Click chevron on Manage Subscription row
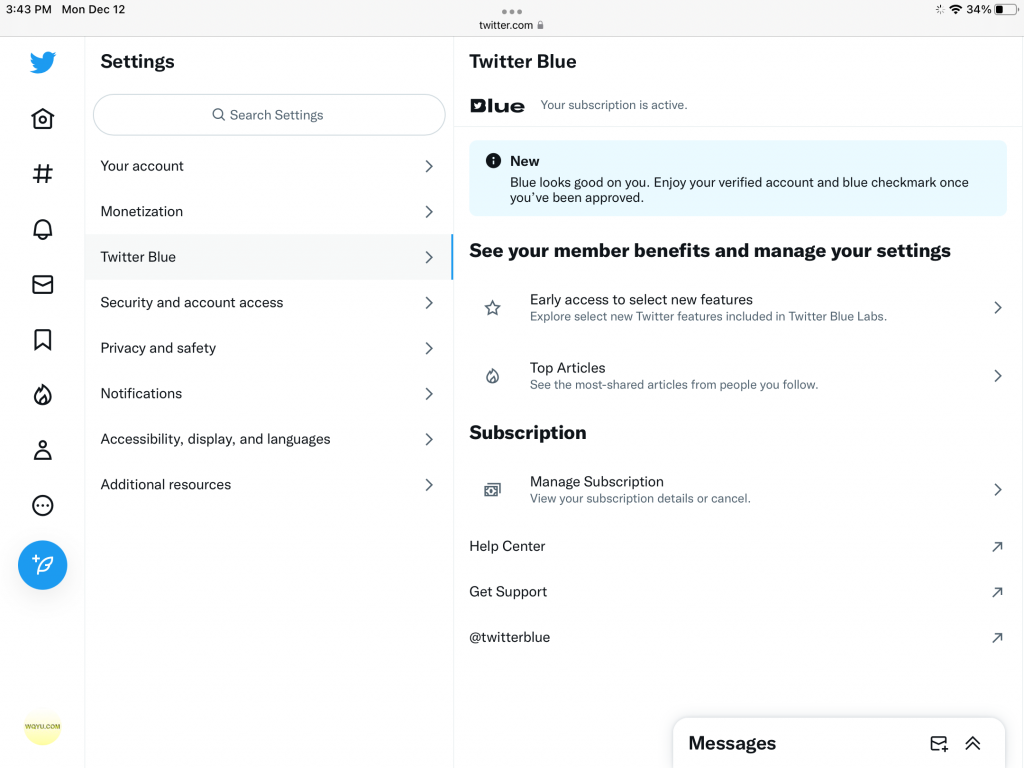The image size is (1024, 768). 998,490
